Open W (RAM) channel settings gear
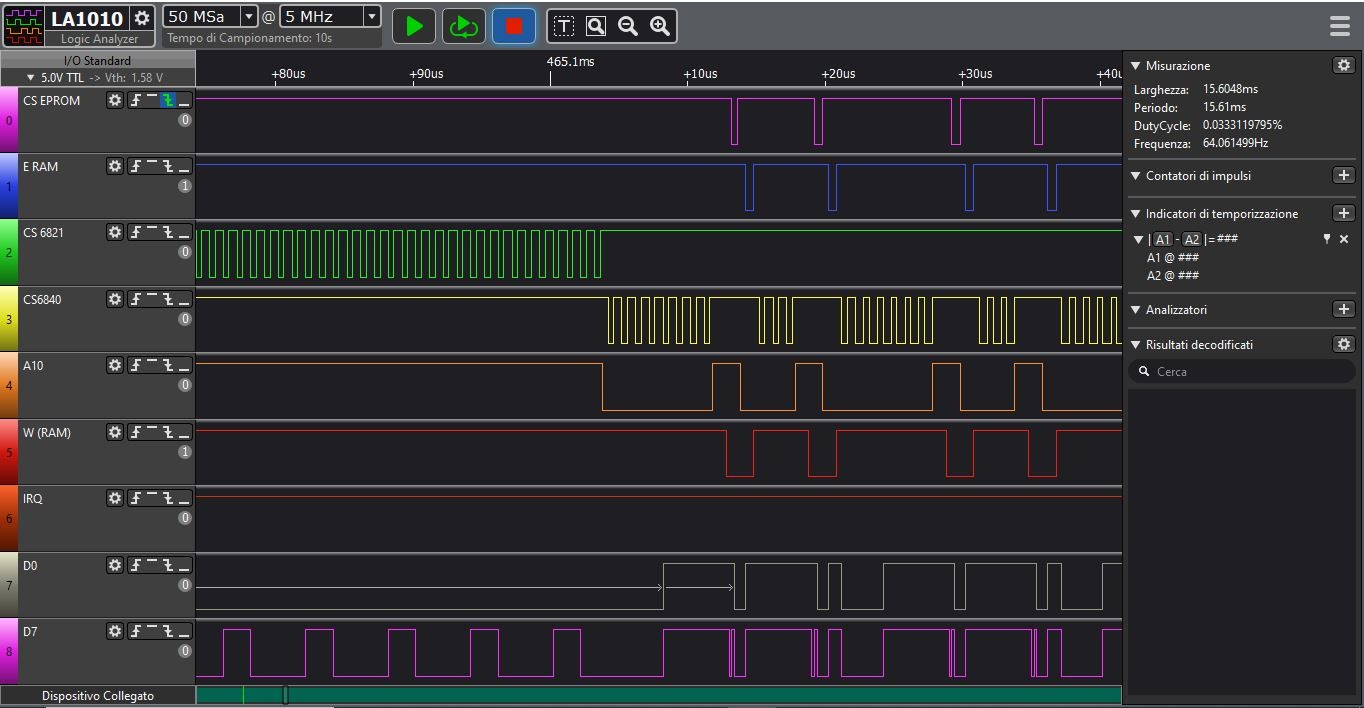 point(115,432)
